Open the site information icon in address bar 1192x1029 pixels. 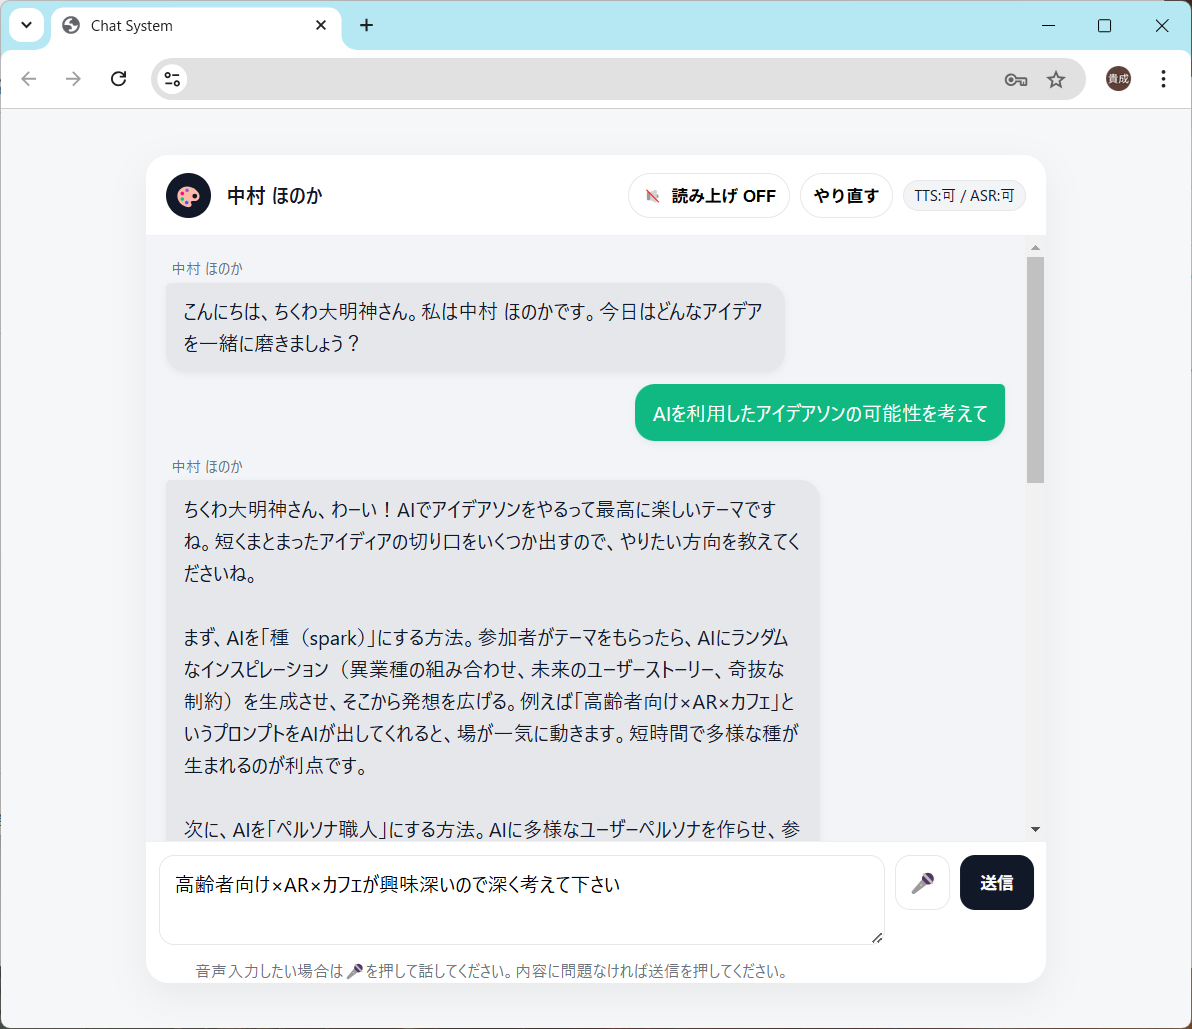tap(172, 80)
